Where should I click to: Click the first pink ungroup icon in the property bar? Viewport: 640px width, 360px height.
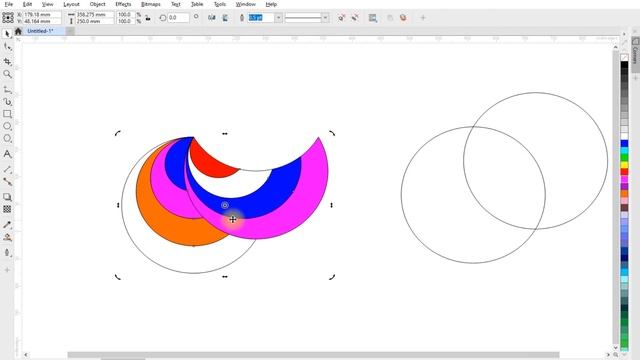[x=342, y=18]
